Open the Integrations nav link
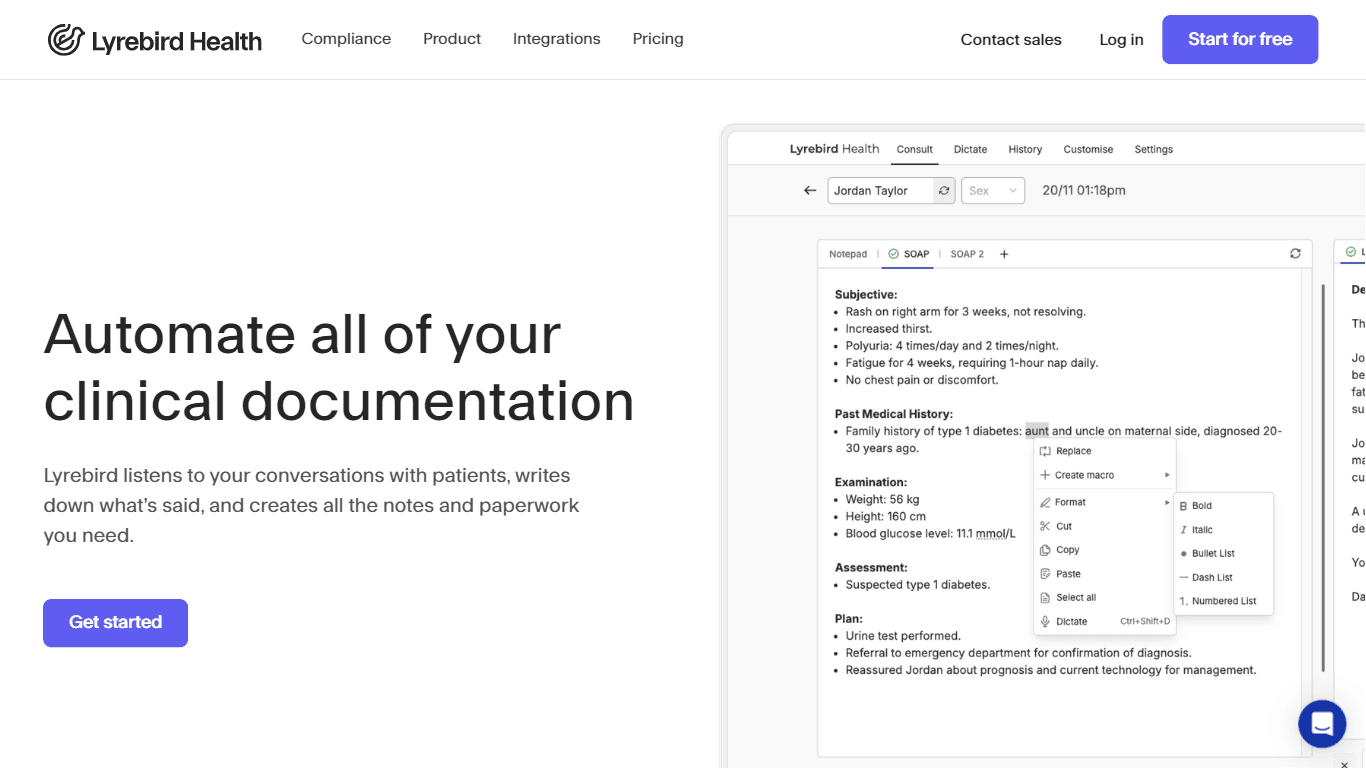1366x768 pixels. pyautogui.click(x=557, y=39)
